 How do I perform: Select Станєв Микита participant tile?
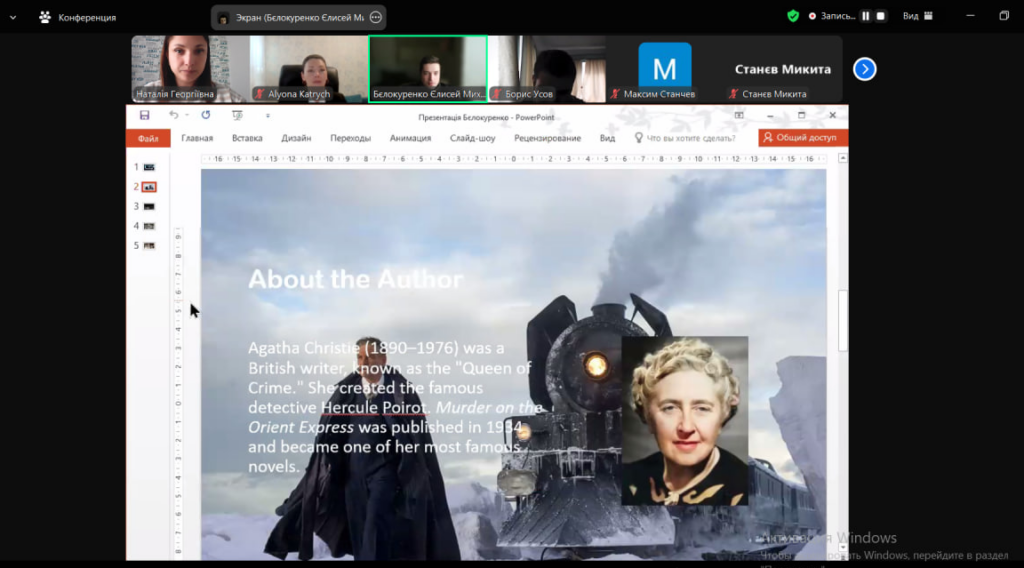coord(783,69)
